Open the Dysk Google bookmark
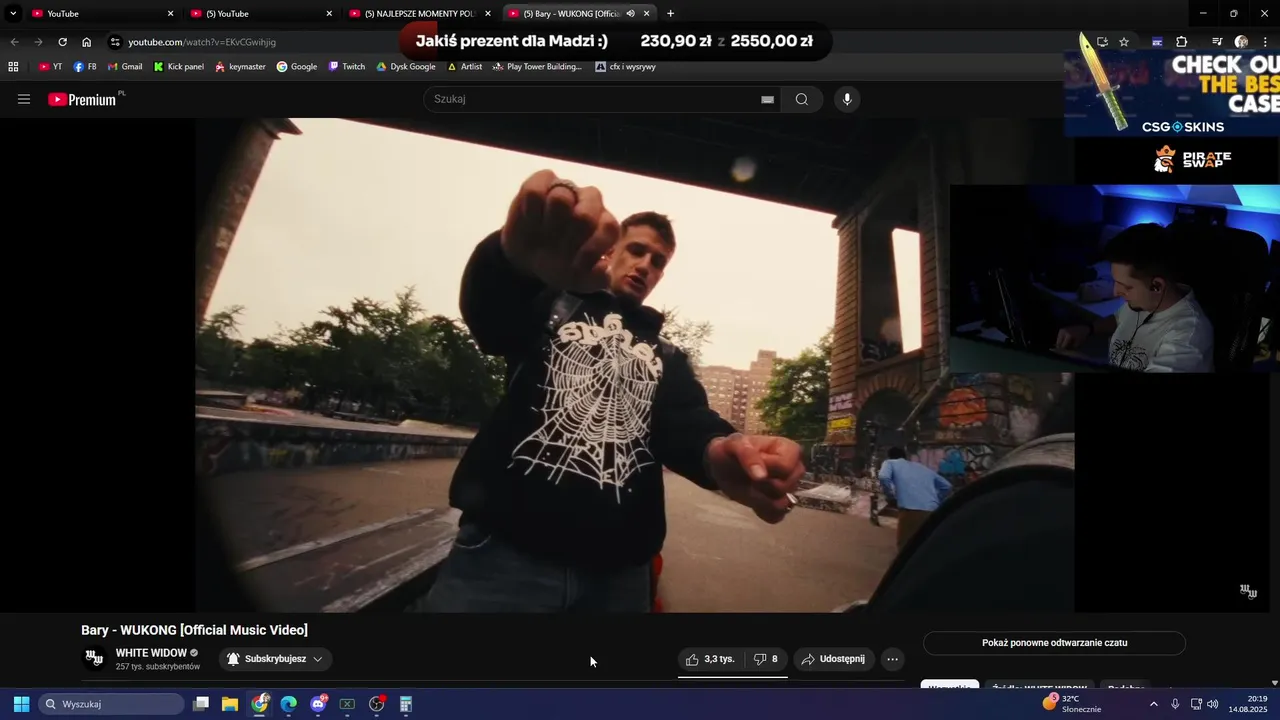The image size is (1280, 720). pos(406,67)
